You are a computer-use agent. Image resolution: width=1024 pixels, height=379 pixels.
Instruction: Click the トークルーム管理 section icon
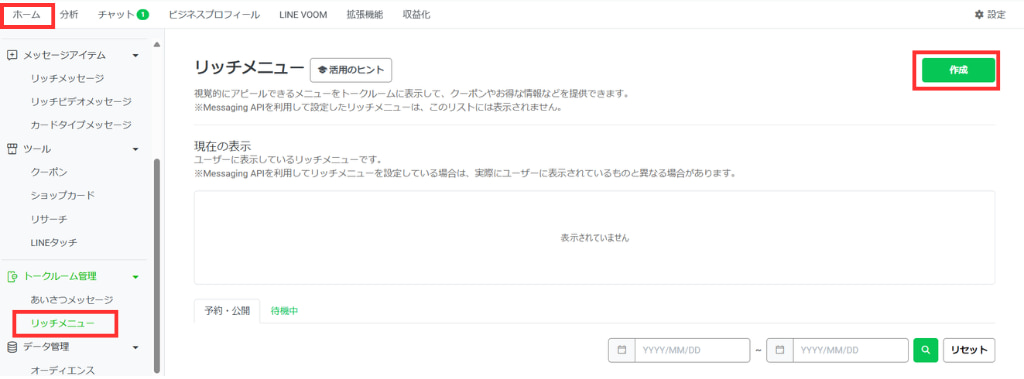tap(12, 276)
